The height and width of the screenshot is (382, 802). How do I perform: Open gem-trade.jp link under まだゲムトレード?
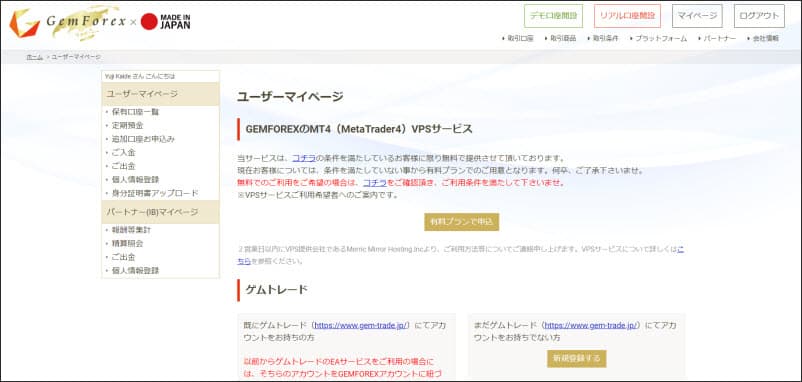click(x=591, y=325)
